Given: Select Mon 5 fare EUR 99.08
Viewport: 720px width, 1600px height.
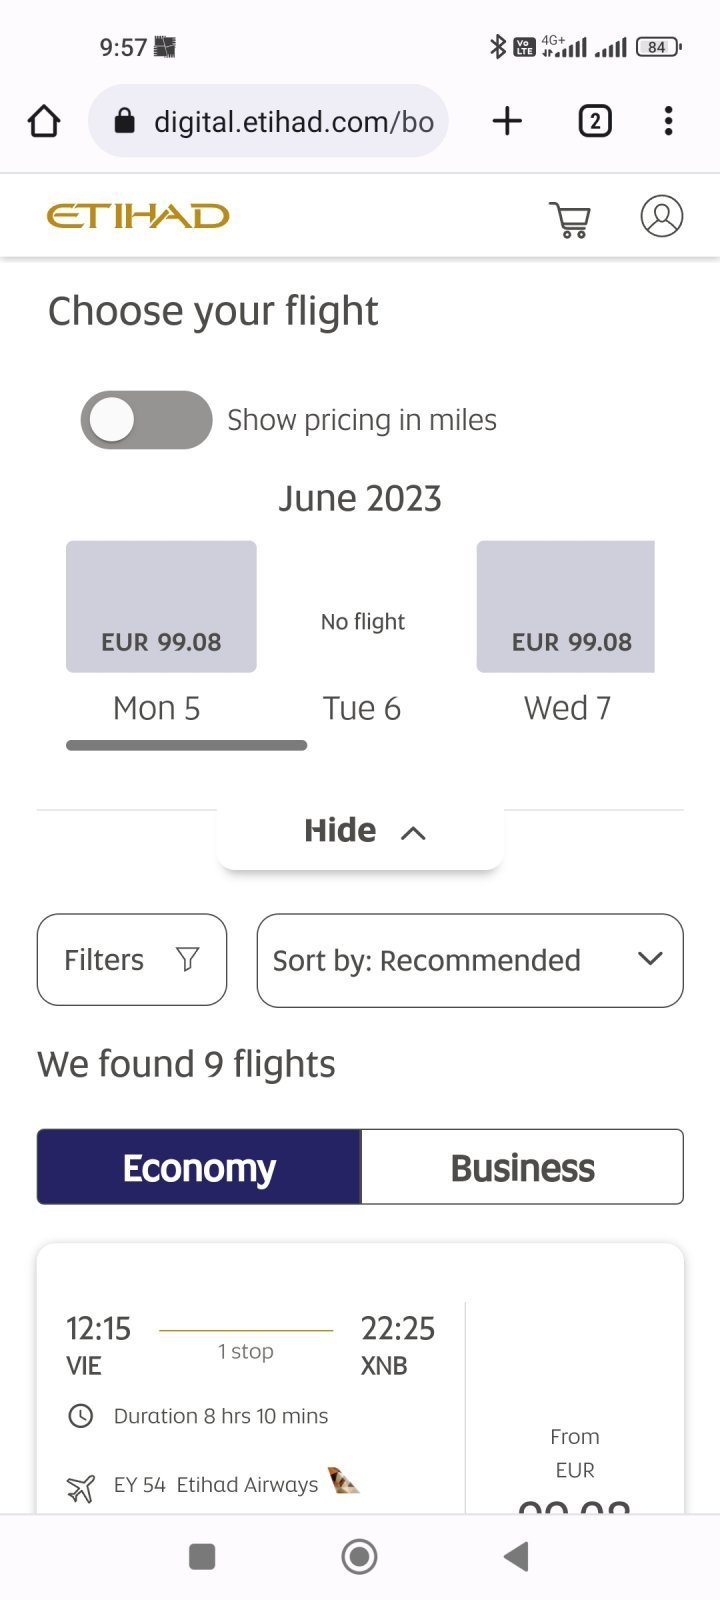Looking at the screenshot, I should (x=161, y=607).
